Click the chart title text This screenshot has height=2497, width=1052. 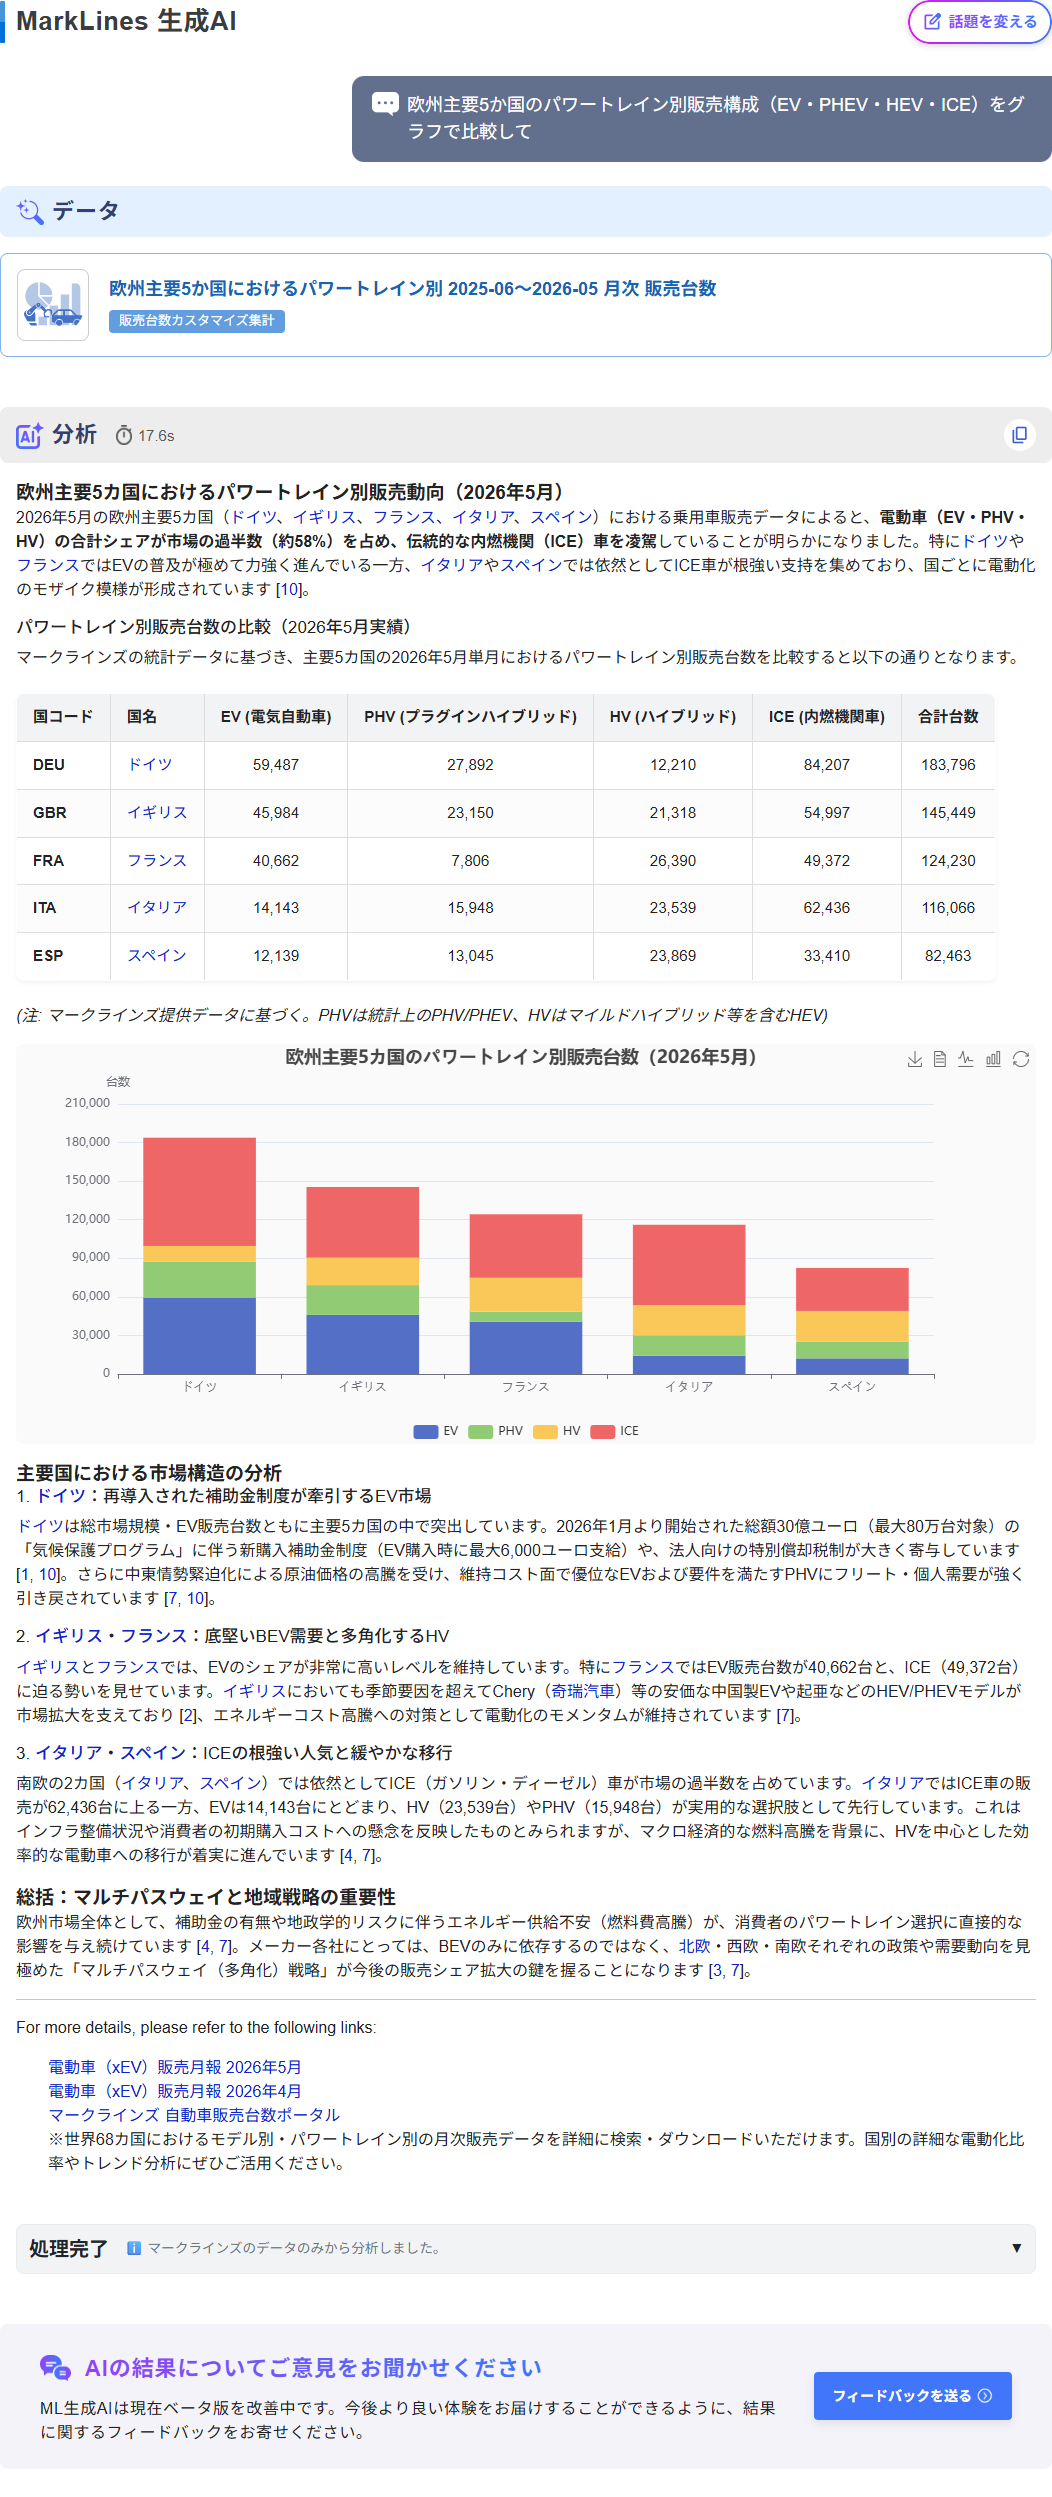pyautogui.click(x=521, y=1057)
